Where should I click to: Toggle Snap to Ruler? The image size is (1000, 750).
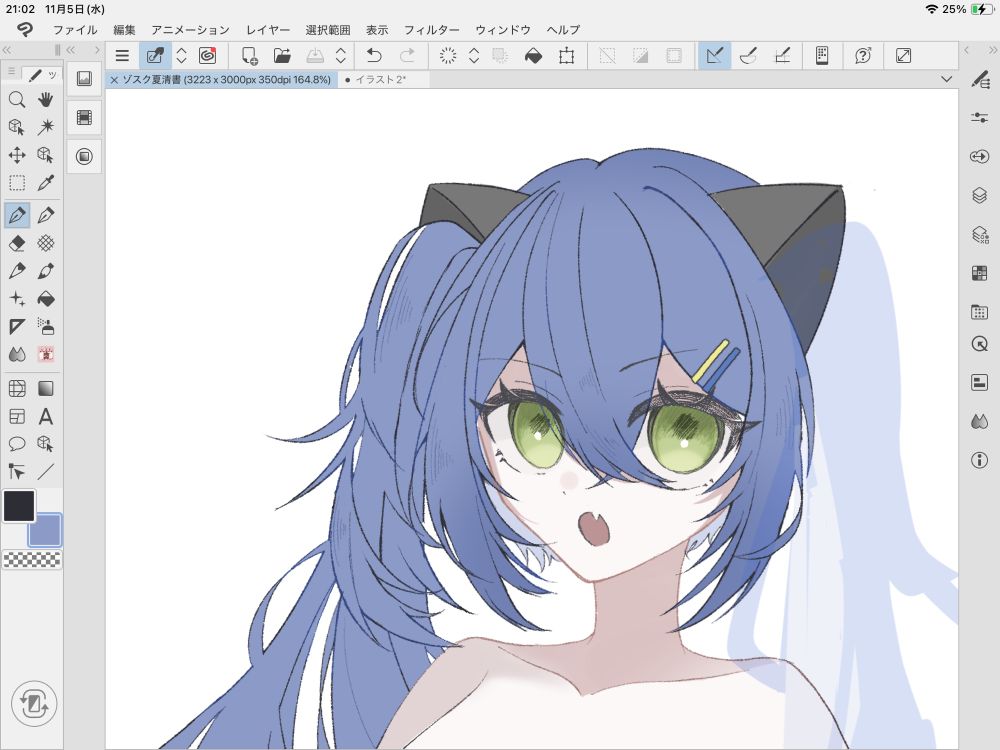715,56
